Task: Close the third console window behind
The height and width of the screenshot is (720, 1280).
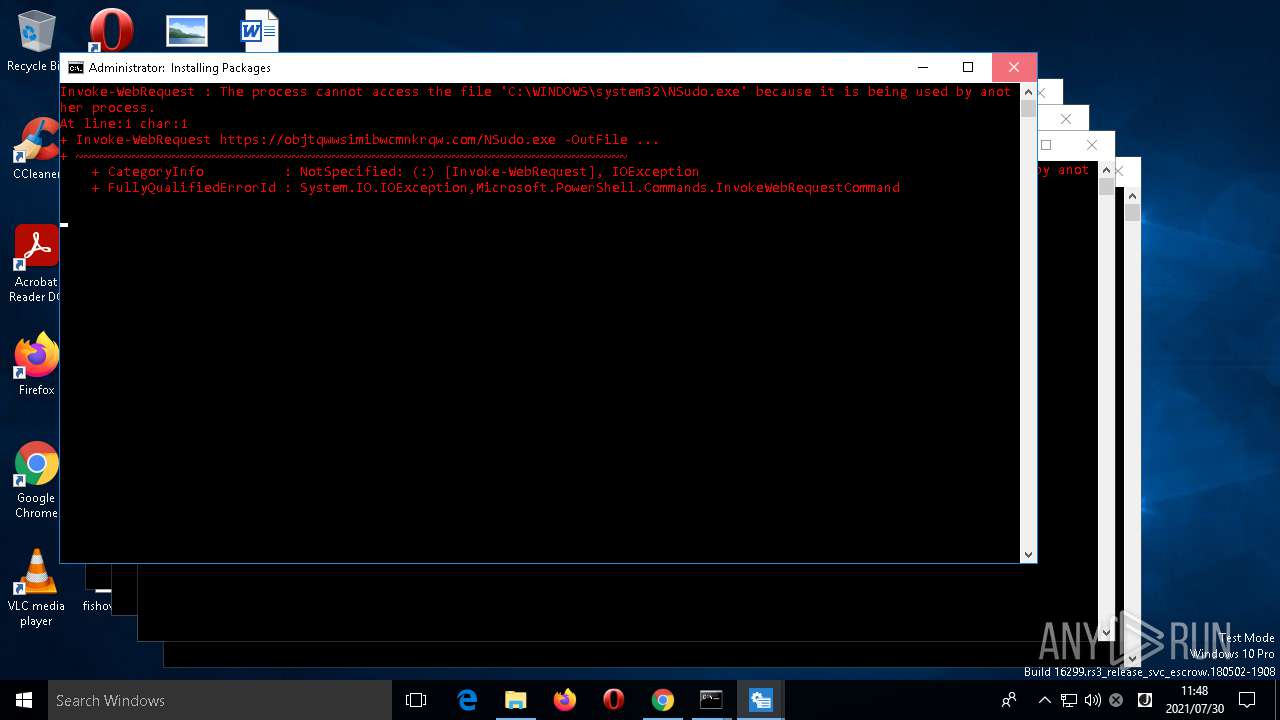Action: 1066,119
